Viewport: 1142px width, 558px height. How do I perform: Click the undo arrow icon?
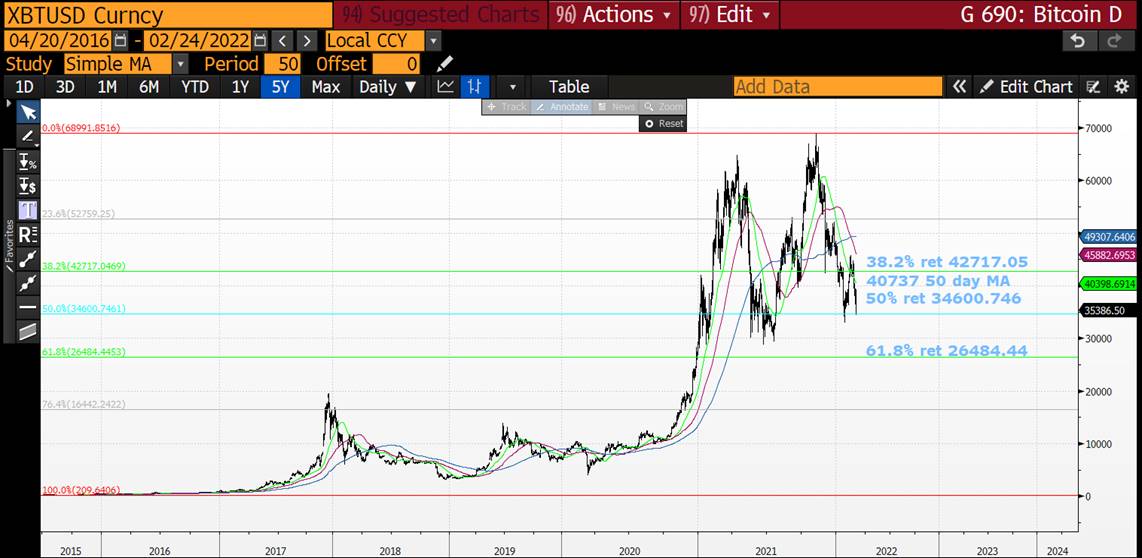1077,41
